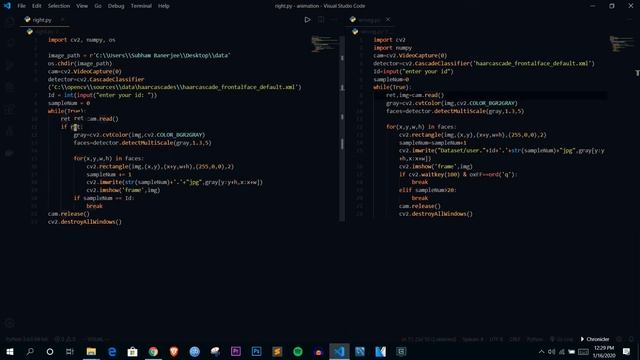Viewport: 640px width, 360px height.
Task: Open the View menu
Action: point(82,6)
